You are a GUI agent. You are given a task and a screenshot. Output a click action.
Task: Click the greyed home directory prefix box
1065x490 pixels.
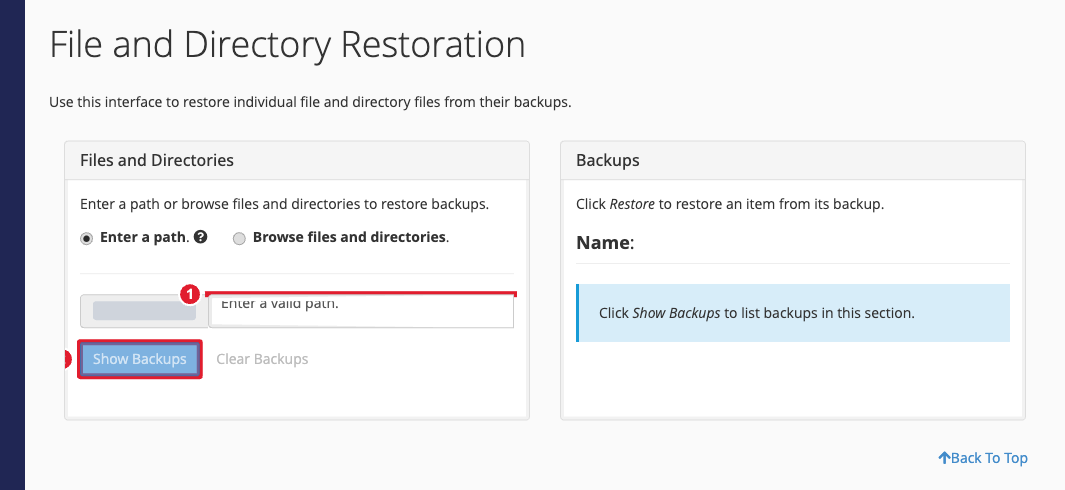(x=144, y=311)
